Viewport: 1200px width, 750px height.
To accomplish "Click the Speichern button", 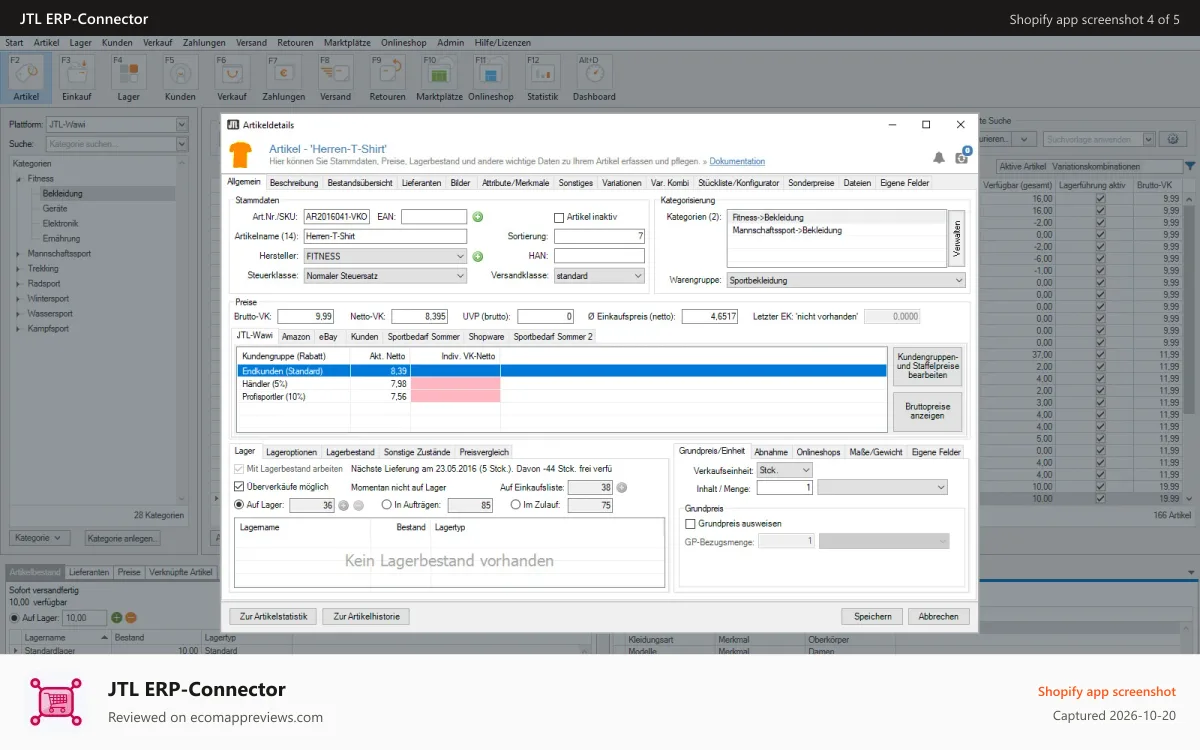I will [x=872, y=616].
